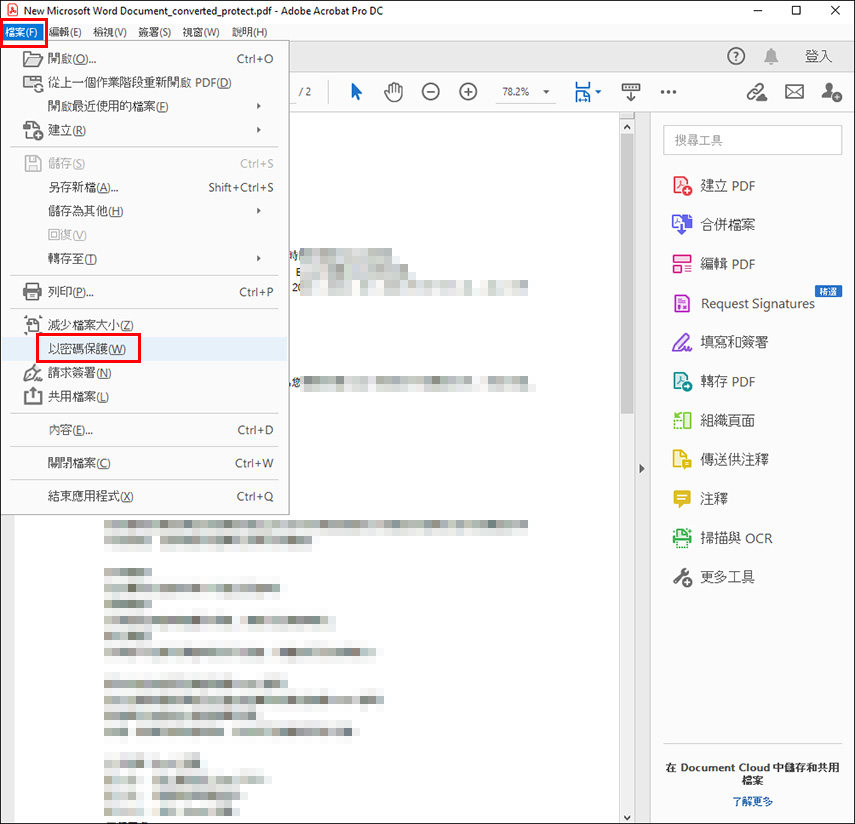Image resolution: width=855 pixels, height=824 pixels.
Task: Click the printer icon for 列印
Action: (x=32, y=292)
